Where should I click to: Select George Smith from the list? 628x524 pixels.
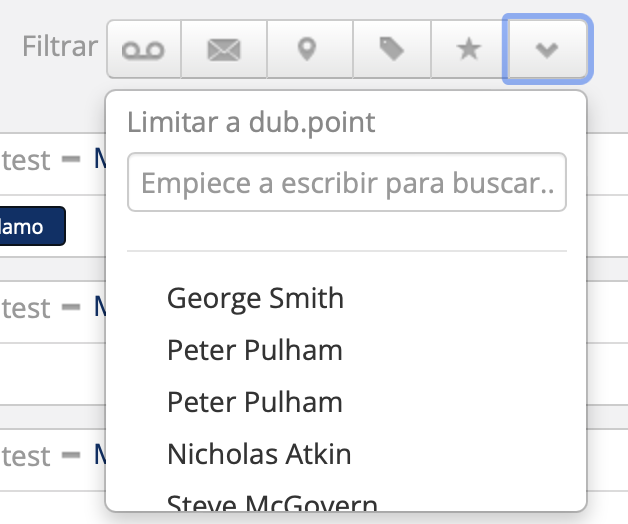click(256, 298)
